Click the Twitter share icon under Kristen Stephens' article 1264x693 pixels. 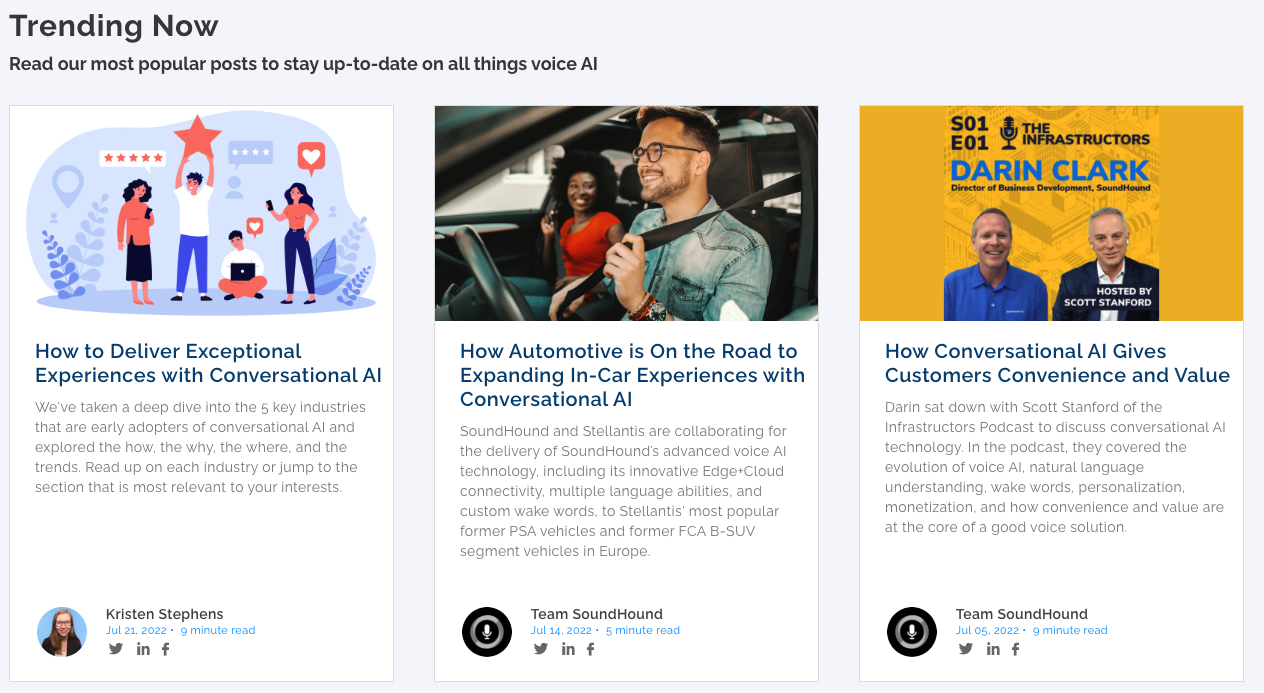click(x=115, y=648)
